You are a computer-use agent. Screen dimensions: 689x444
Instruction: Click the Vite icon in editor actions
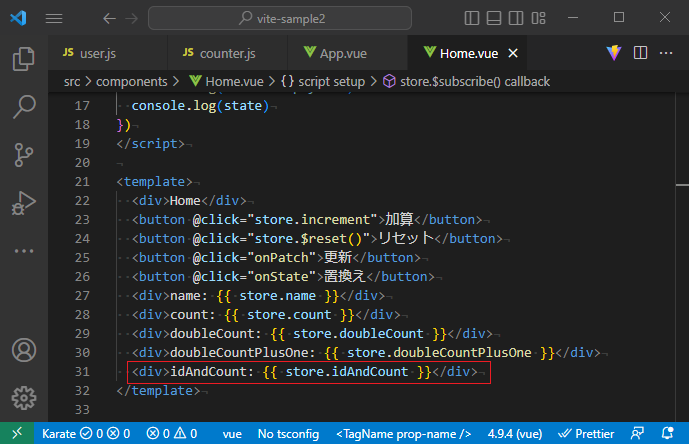click(614, 53)
